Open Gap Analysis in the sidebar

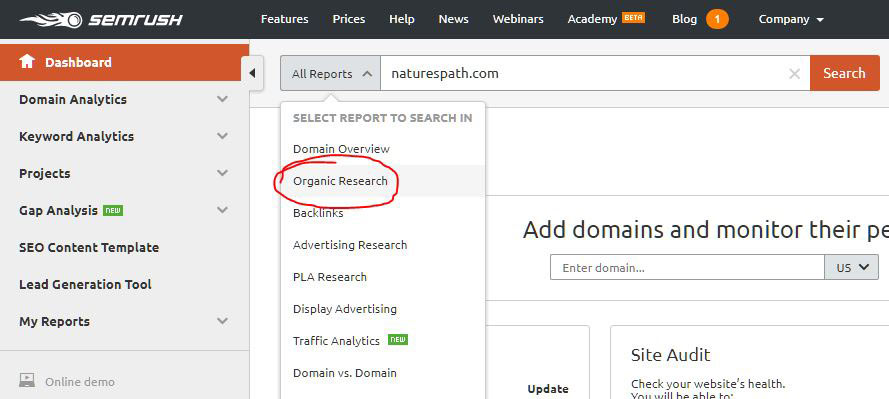(58, 210)
